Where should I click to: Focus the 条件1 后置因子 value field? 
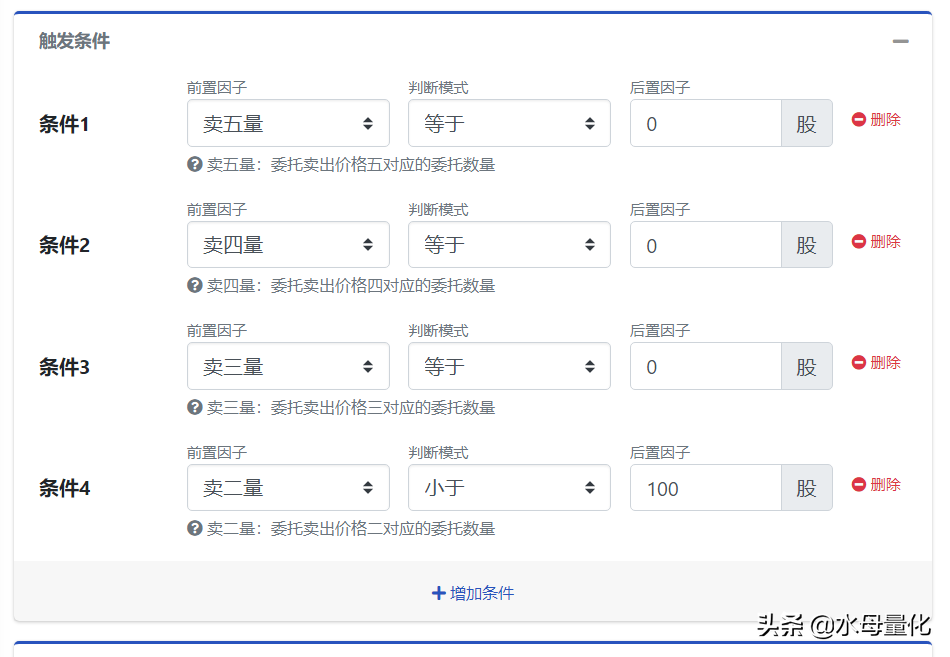[x=706, y=124]
